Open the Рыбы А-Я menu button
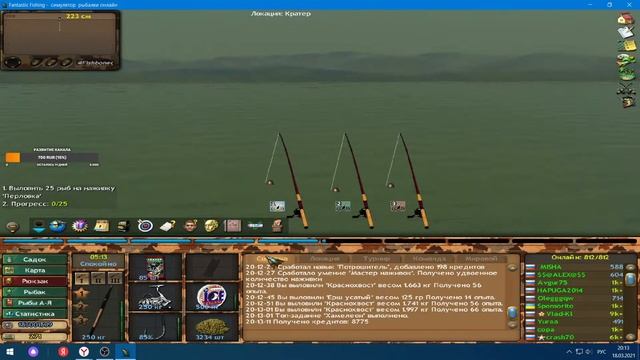The width and height of the screenshot is (640, 360). pyautogui.click(x=35, y=303)
